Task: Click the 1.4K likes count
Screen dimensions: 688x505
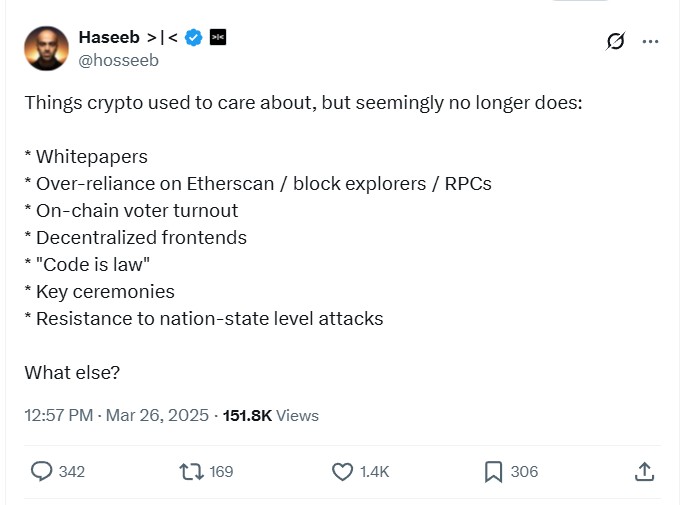Action: tap(374, 471)
